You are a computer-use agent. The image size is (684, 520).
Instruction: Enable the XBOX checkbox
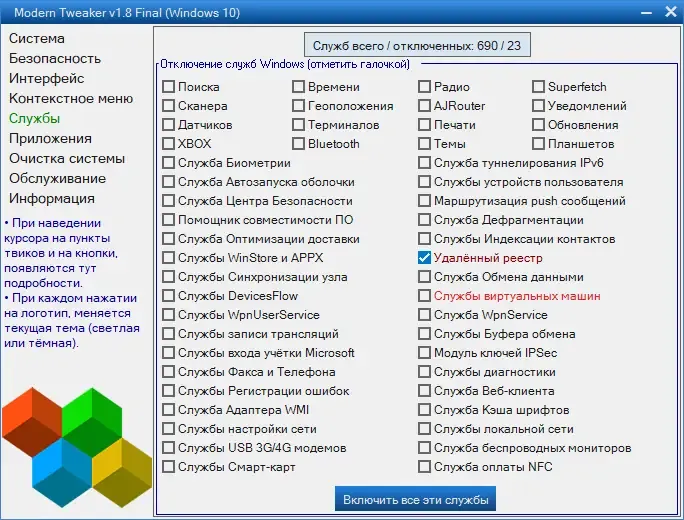[168, 144]
